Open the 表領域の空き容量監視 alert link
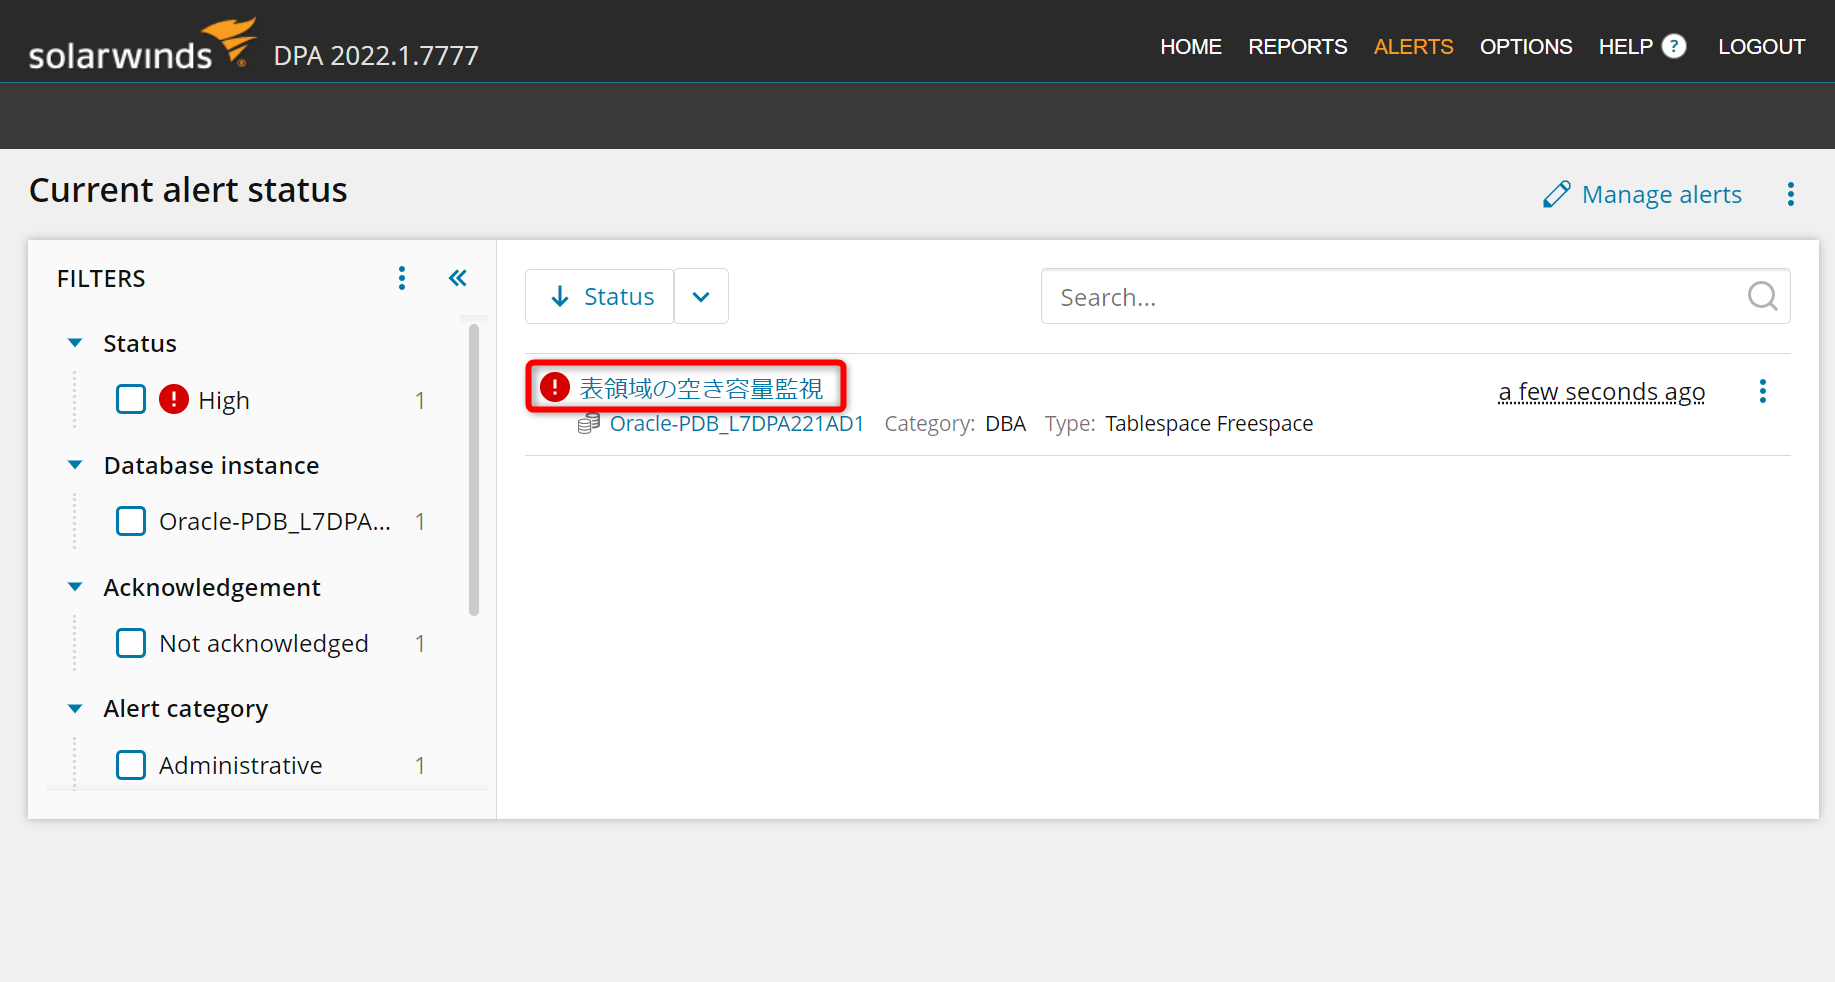 [x=701, y=388]
